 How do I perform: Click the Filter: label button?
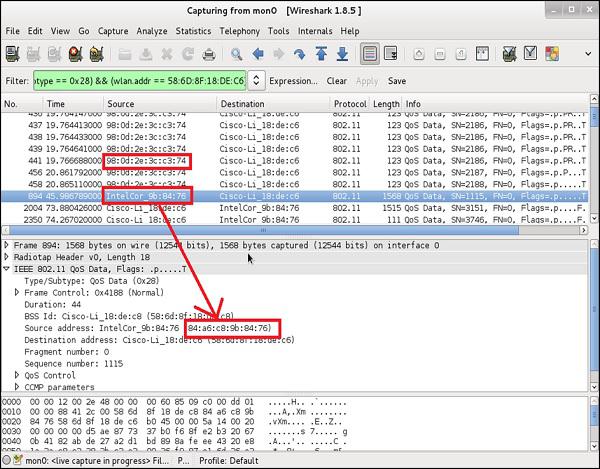point(17,81)
